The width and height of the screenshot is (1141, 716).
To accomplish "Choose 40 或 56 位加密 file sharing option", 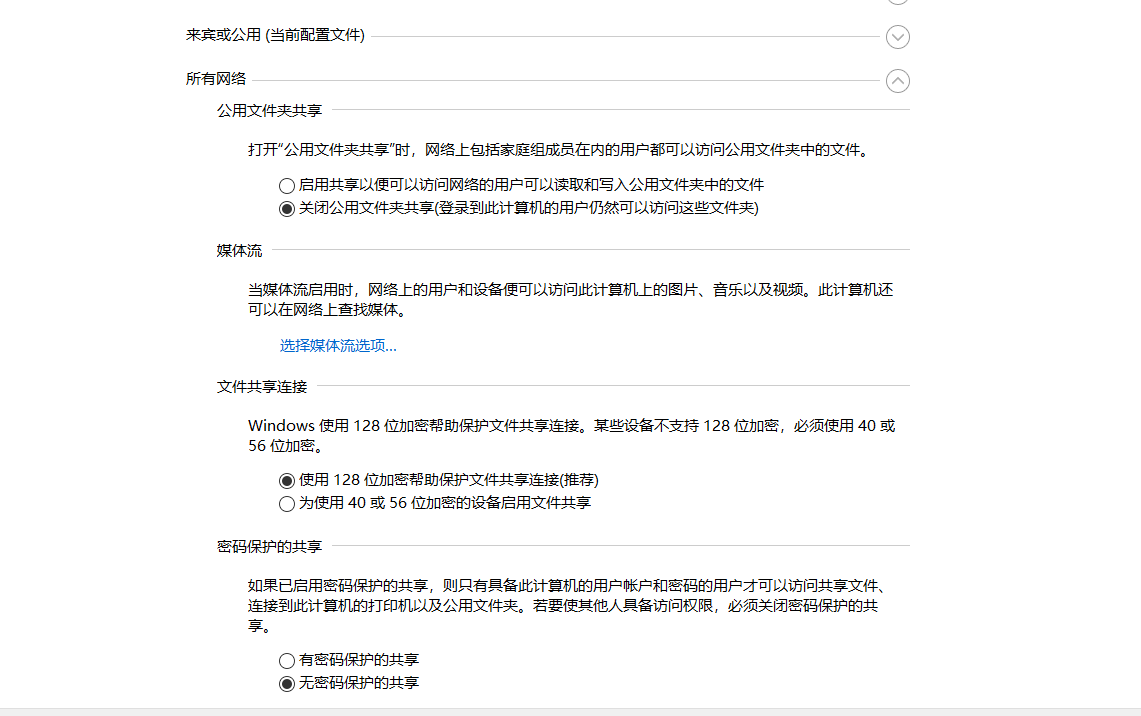I will click(x=287, y=504).
